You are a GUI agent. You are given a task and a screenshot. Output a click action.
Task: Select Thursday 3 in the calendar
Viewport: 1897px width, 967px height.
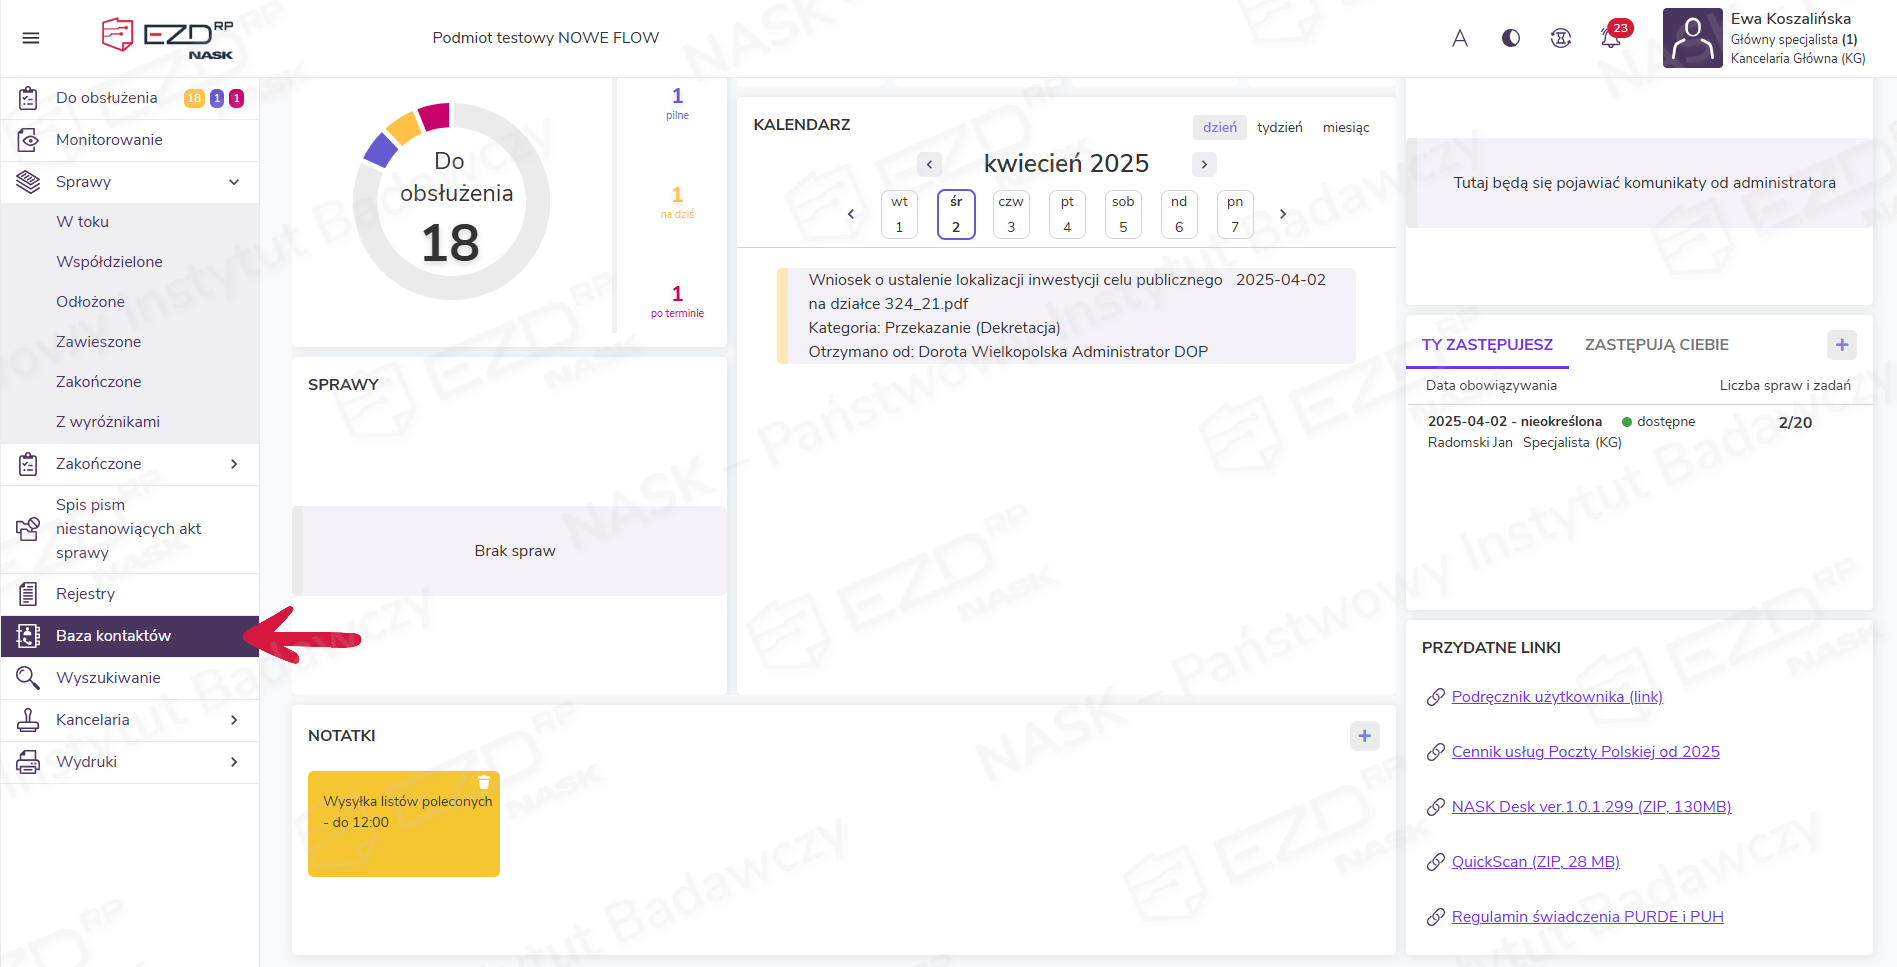pyautogui.click(x=1011, y=214)
